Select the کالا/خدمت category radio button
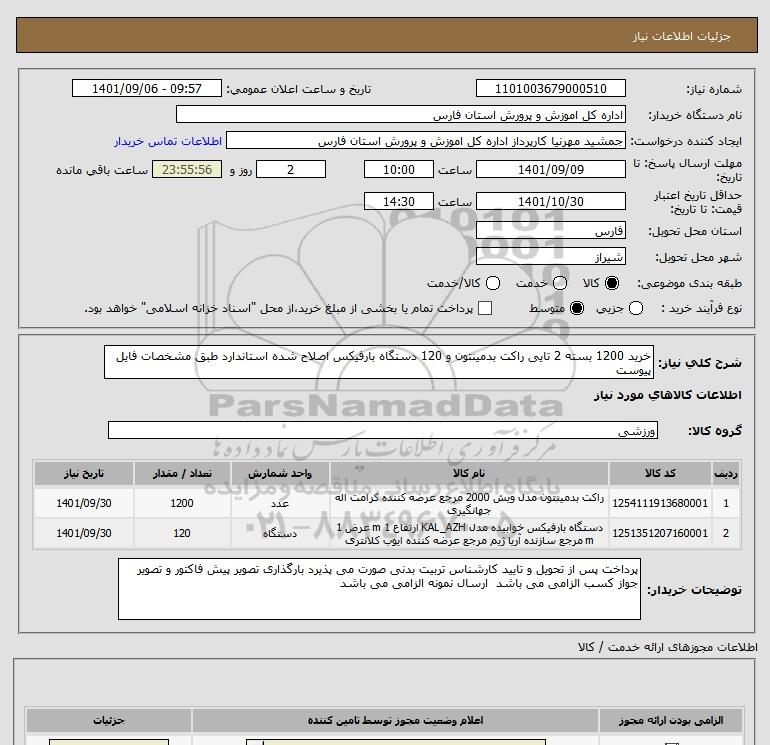 (x=493, y=283)
